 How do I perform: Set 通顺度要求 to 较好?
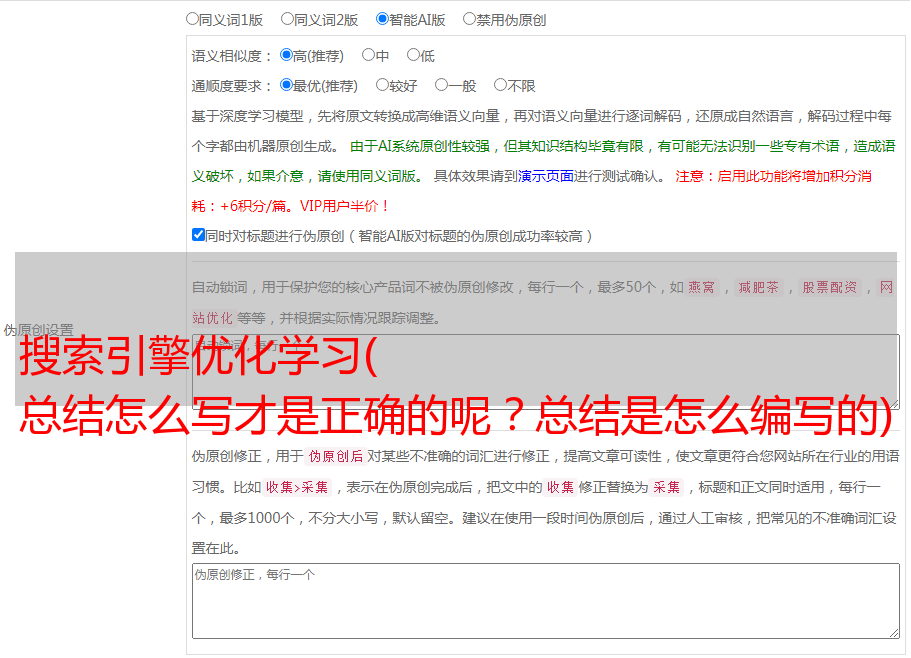pyautogui.click(x=382, y=85)
